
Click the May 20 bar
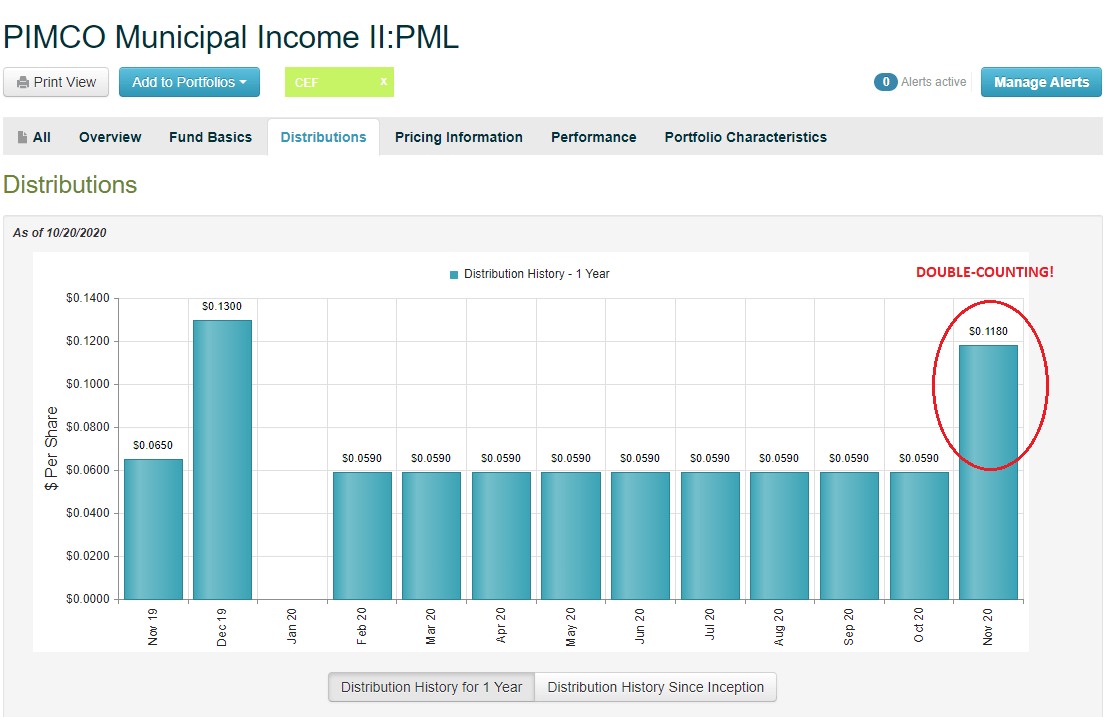click(570, 536)
